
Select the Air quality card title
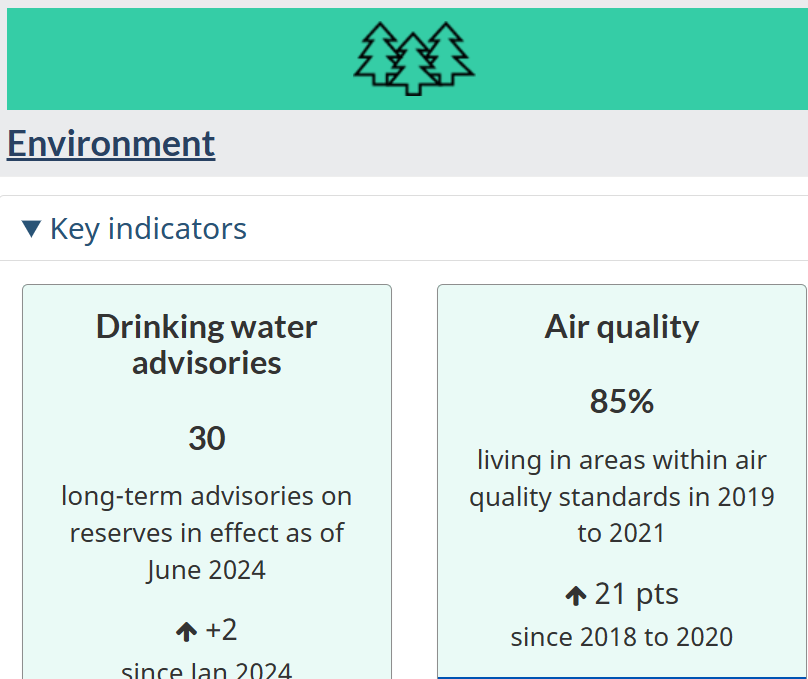click(x=622, y=327)
